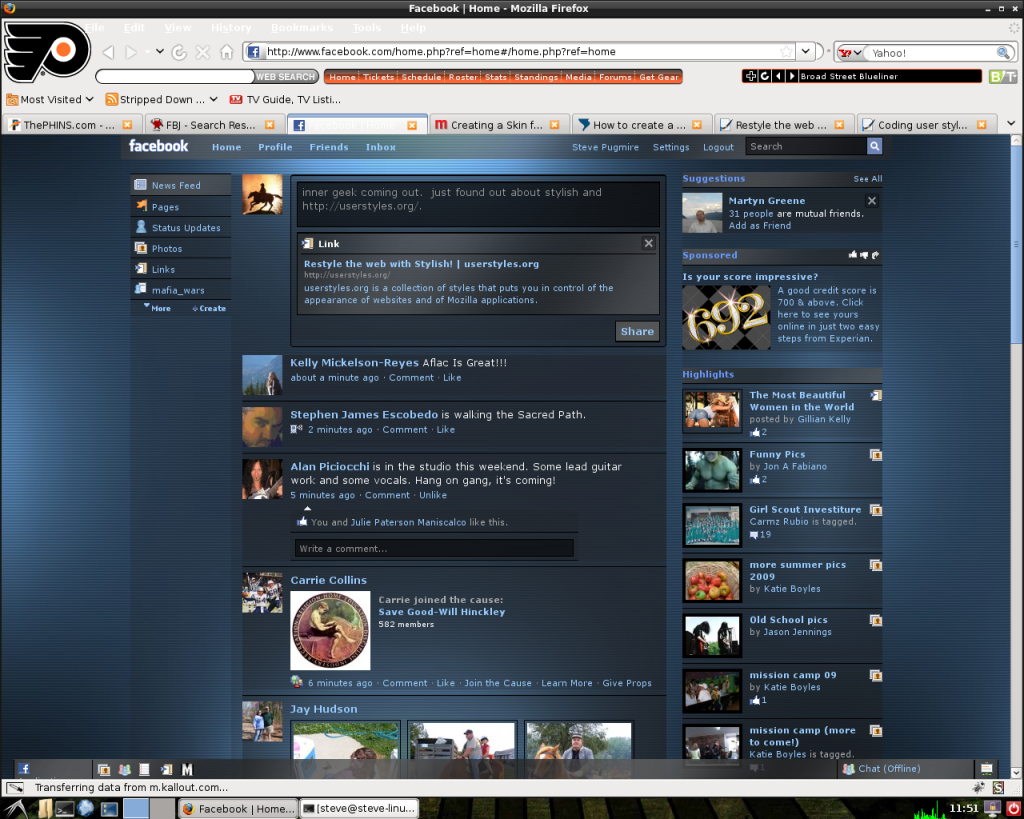Open the History menu

pyautogui.click(x=231, y=27)
